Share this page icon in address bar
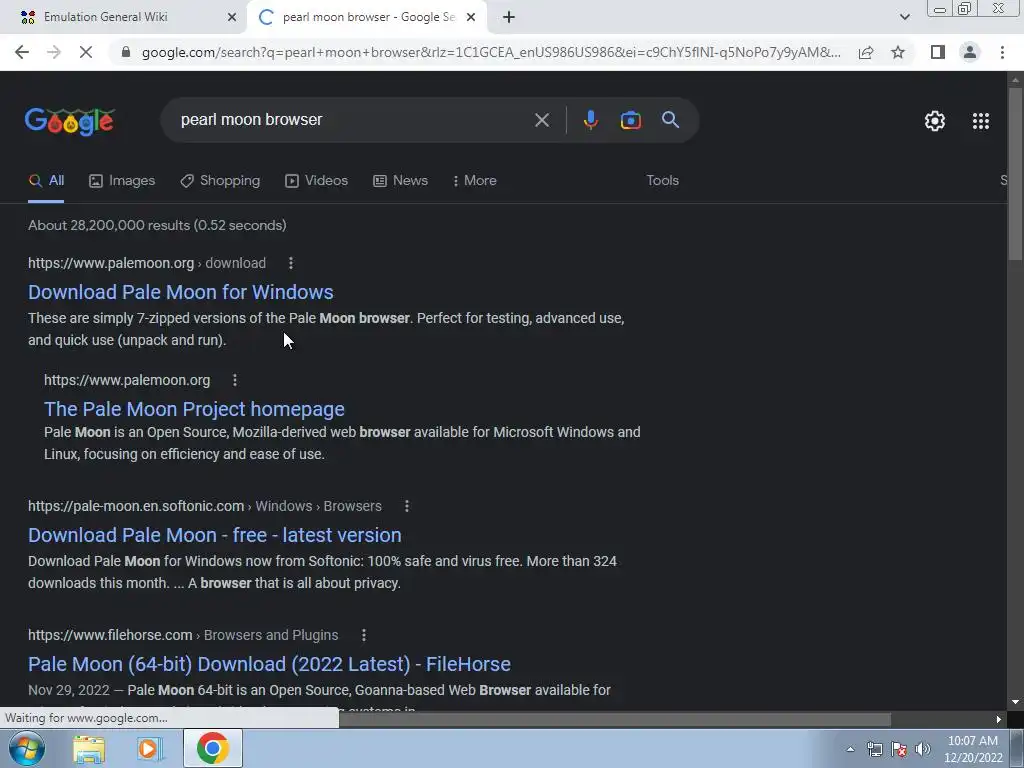The image size is (1024, 768). (x=866, y=52)
